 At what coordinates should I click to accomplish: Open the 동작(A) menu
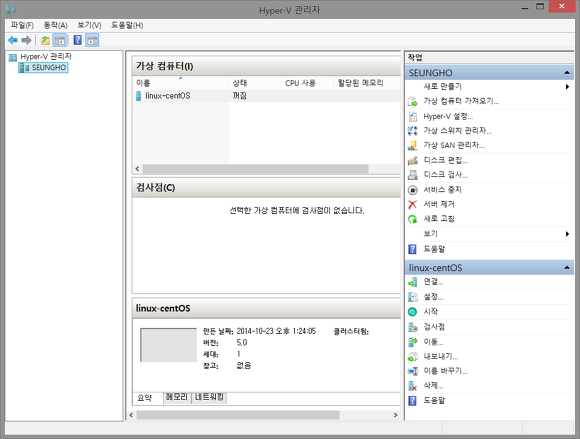pyautogui.click(x=55, y=25)
